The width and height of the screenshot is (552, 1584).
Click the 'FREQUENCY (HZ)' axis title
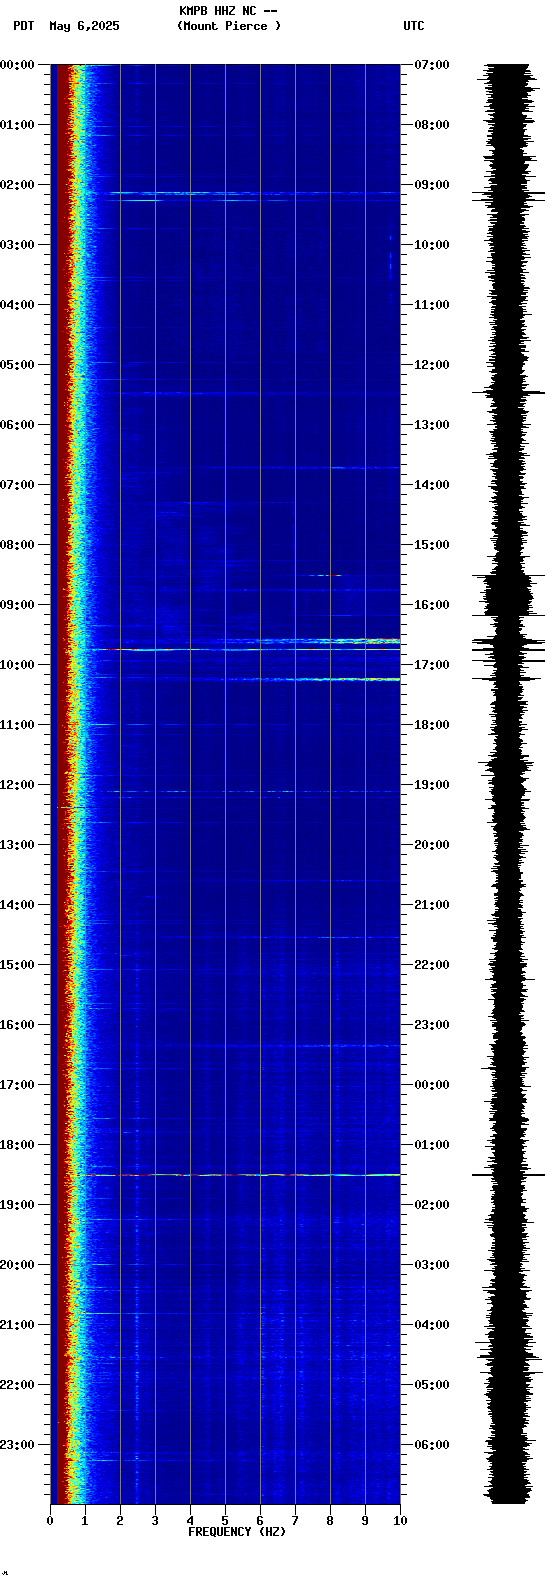237,1532
